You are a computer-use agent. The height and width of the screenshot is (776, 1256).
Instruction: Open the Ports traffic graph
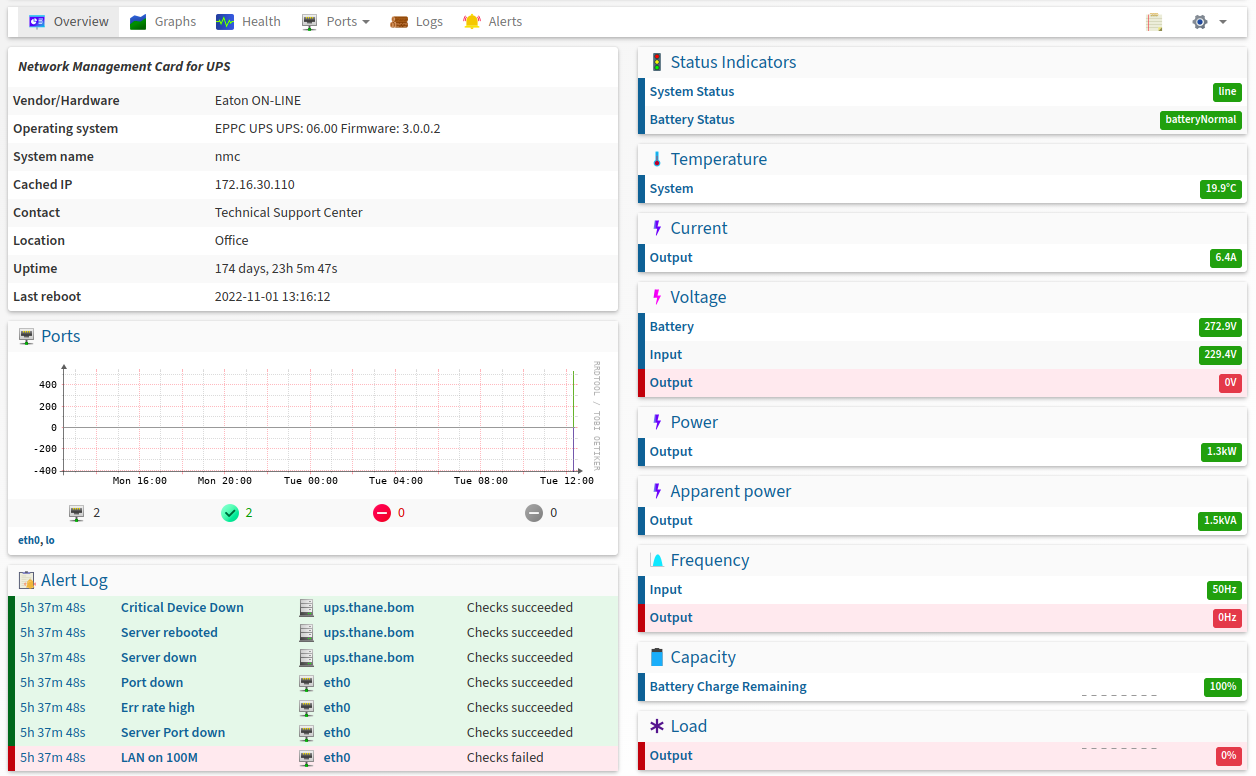tap(313, 425)
